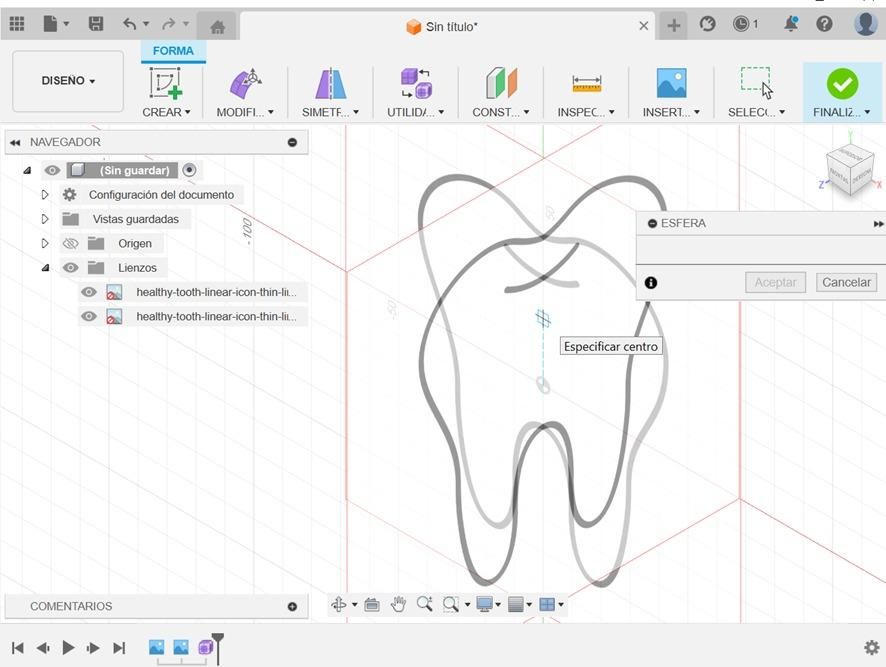The height and width of the screenshot is (667, 886).
Task: Switch to the FORMA tab
Action: click(173, 51)
